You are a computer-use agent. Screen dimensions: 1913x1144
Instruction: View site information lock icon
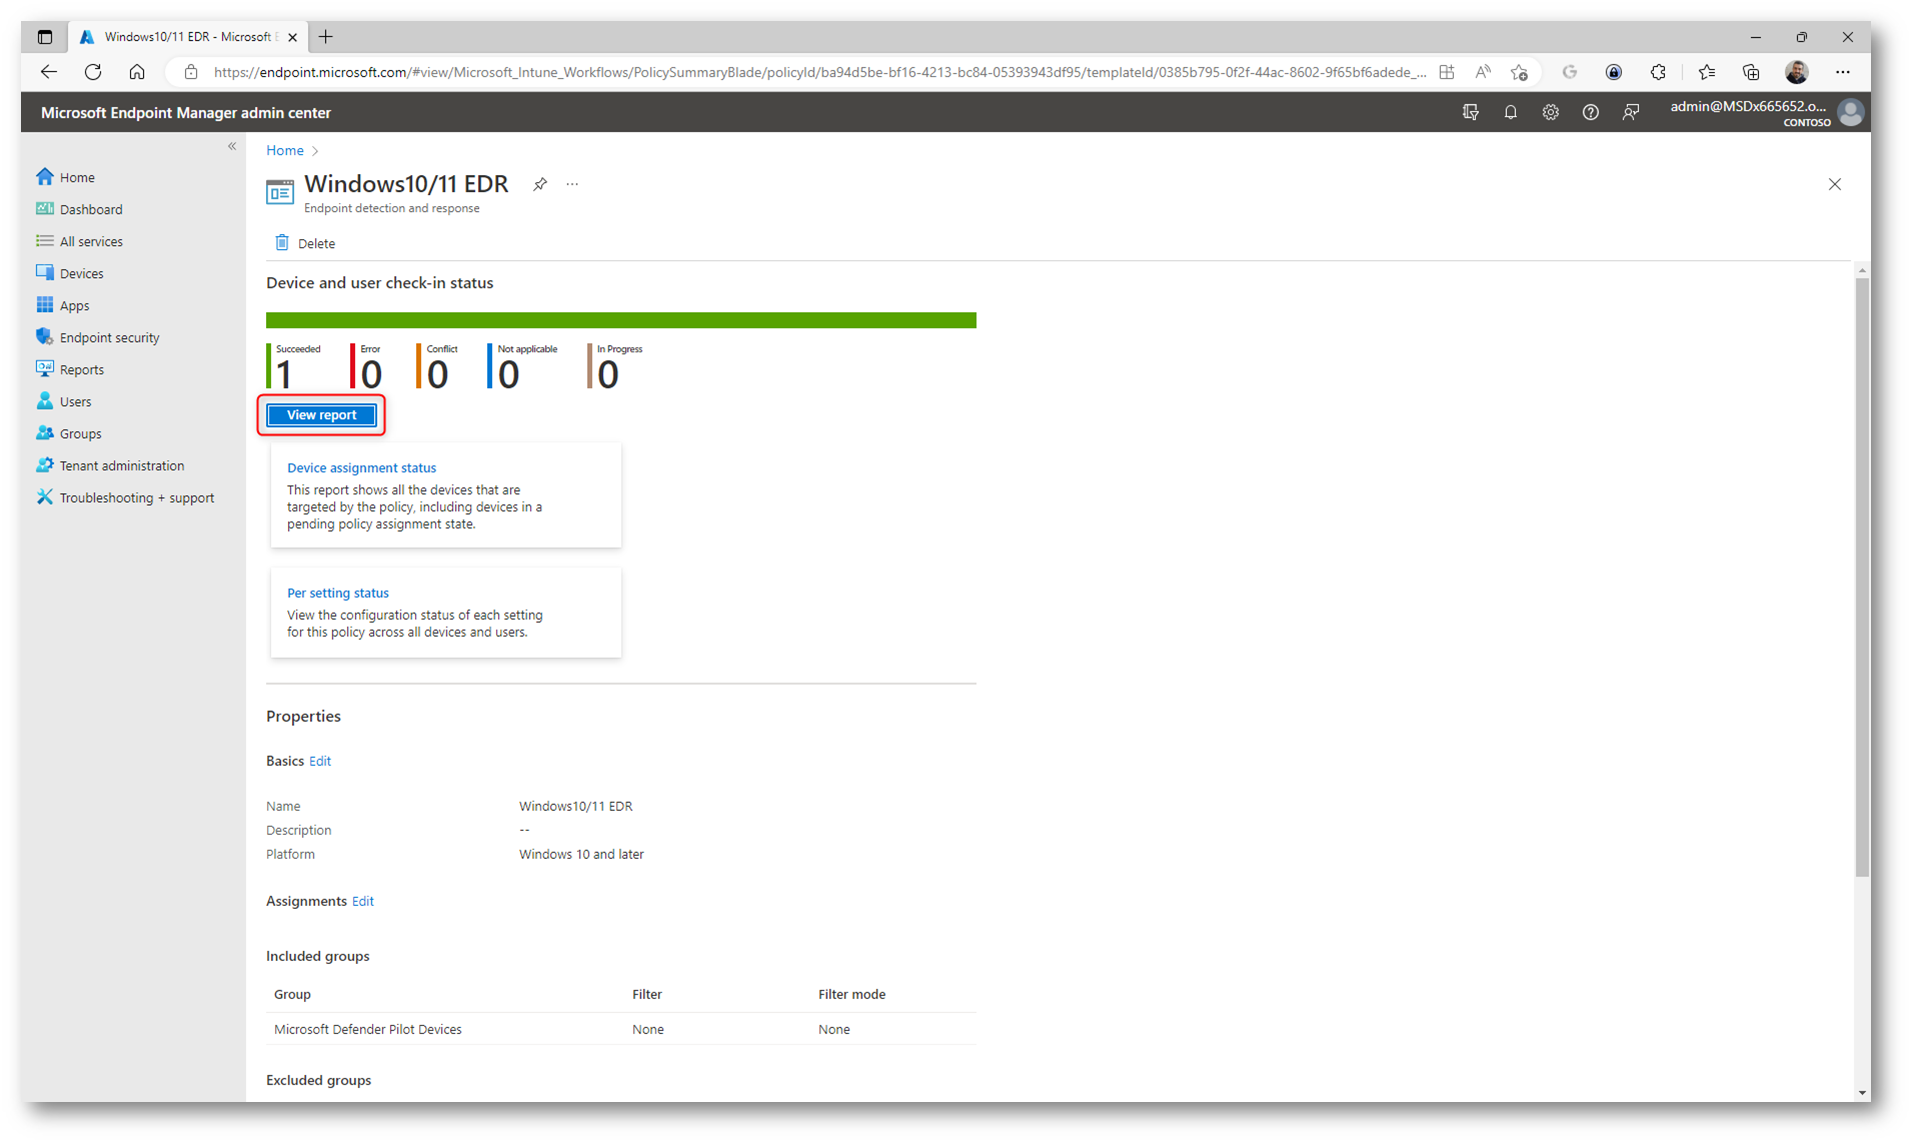(191, 72)
